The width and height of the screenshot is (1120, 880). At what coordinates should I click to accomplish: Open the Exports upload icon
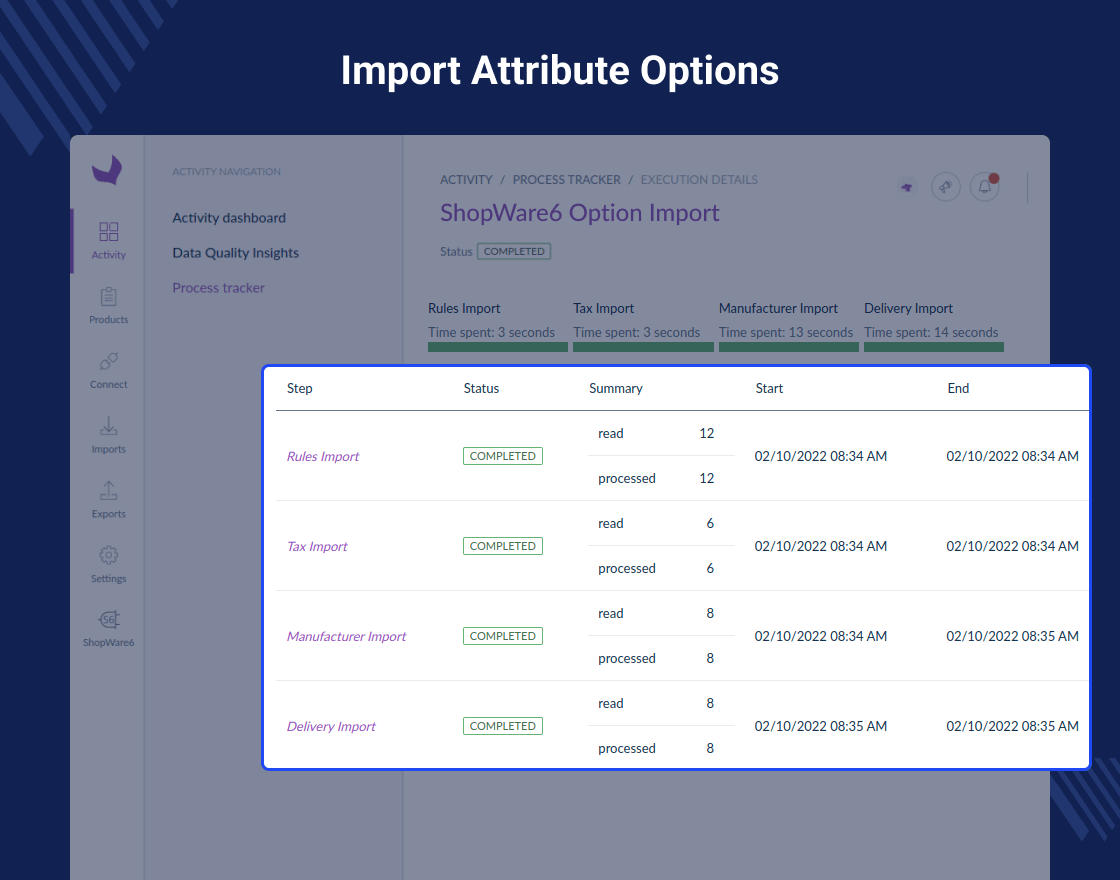pos(109,491)
